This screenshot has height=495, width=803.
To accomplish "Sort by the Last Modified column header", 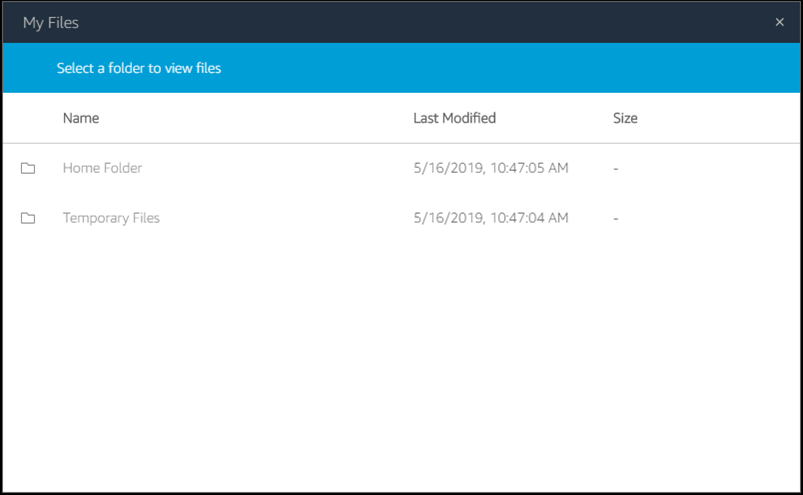I will [x=454, y=118].
